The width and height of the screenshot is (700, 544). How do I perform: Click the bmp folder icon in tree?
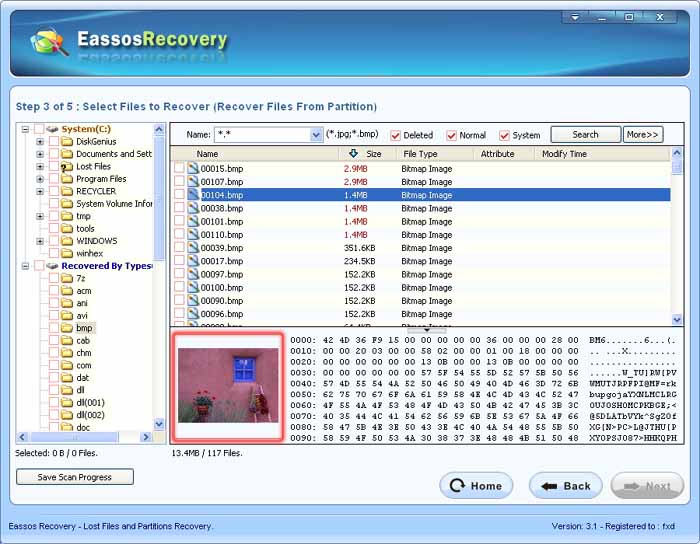(67, 328)
